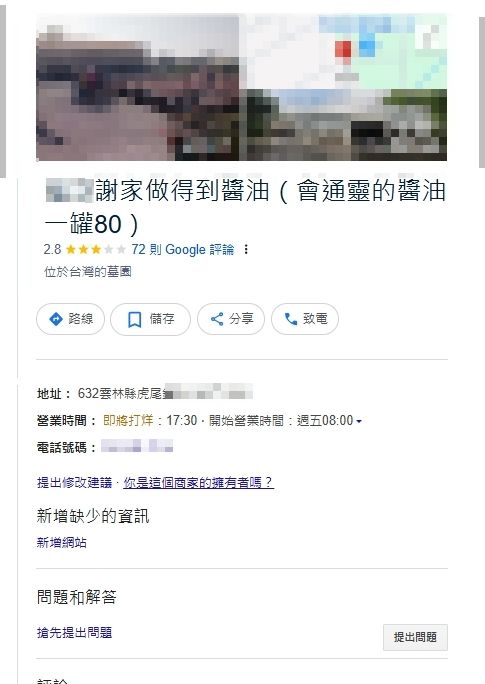Click the 致電 button label

(x=315, y=319)
